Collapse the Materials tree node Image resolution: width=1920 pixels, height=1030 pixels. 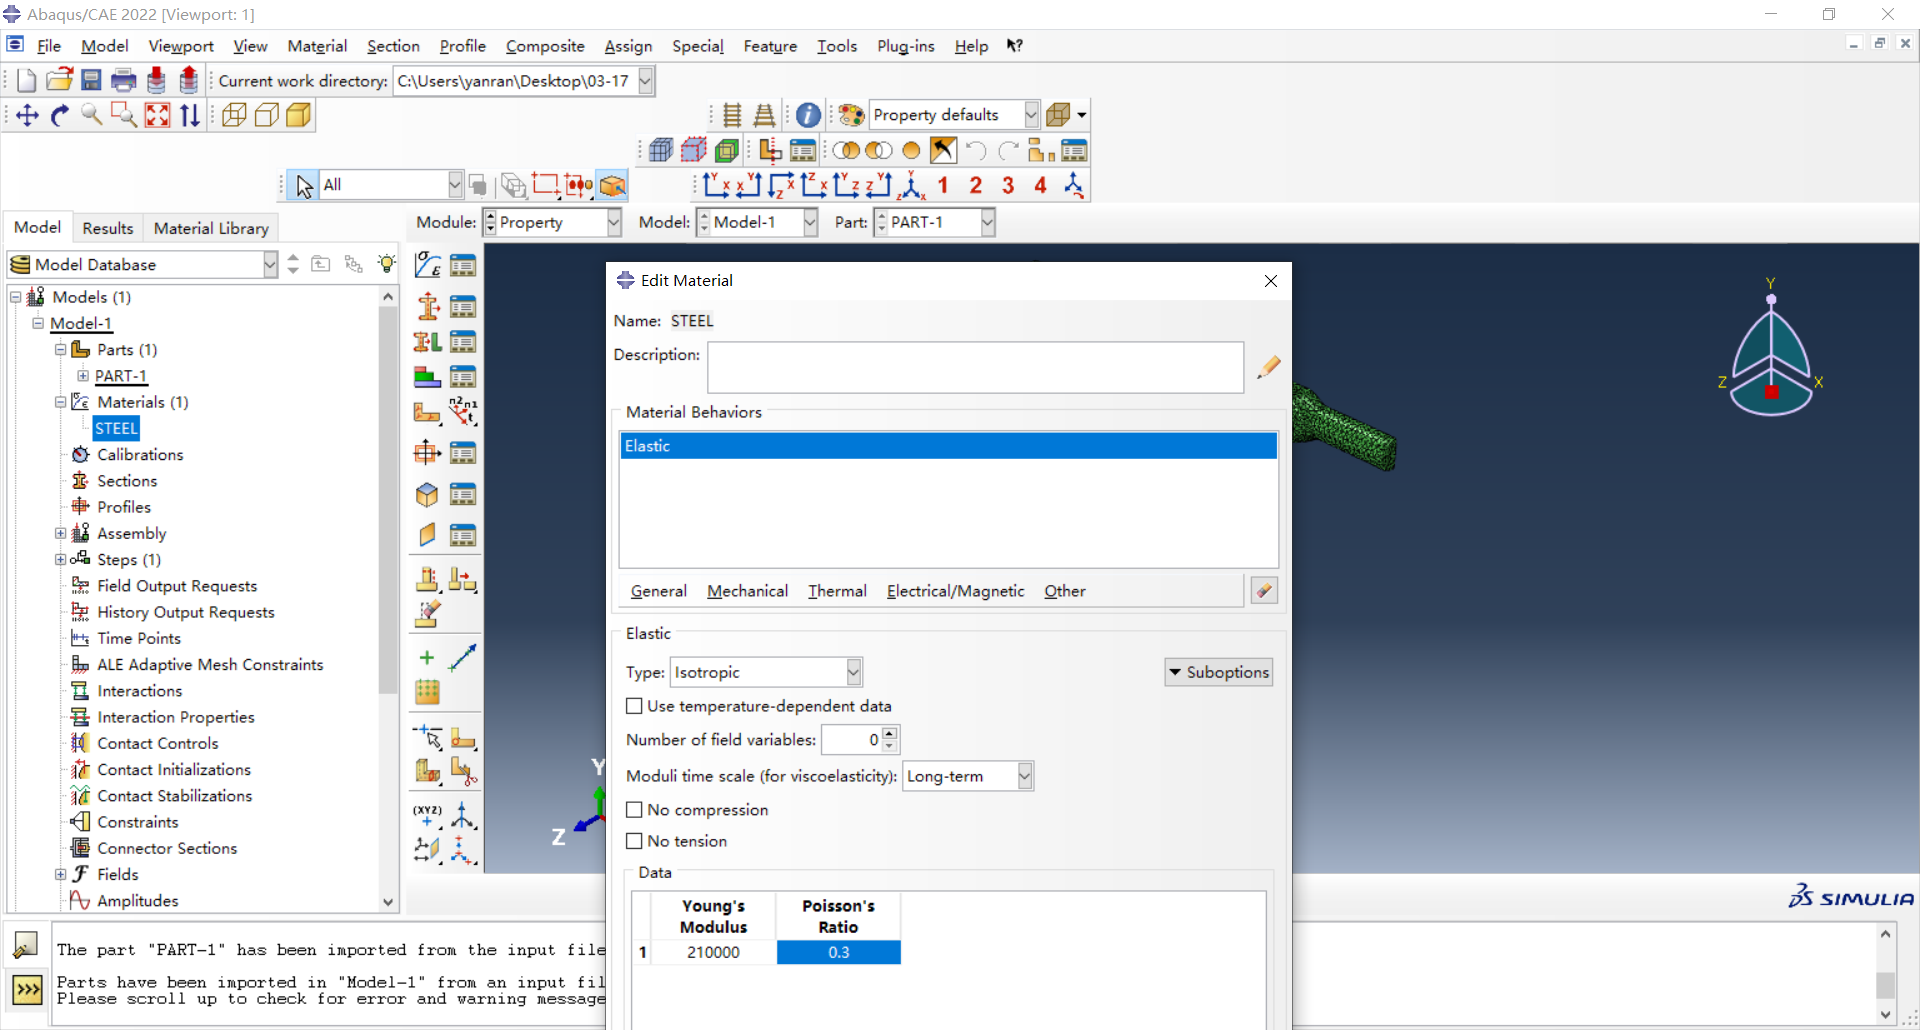[x=60, y=402]
